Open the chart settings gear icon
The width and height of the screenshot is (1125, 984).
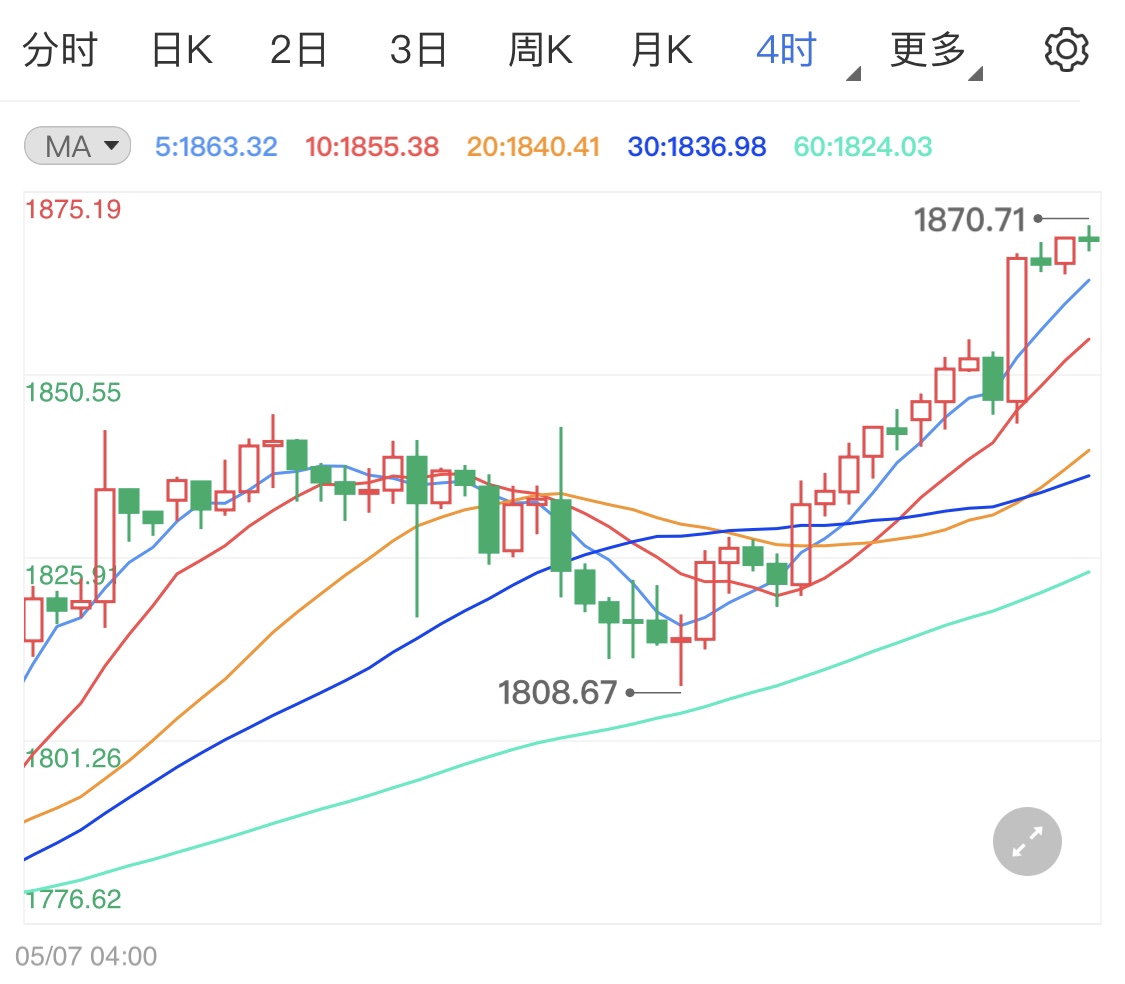coord(1066,50)
